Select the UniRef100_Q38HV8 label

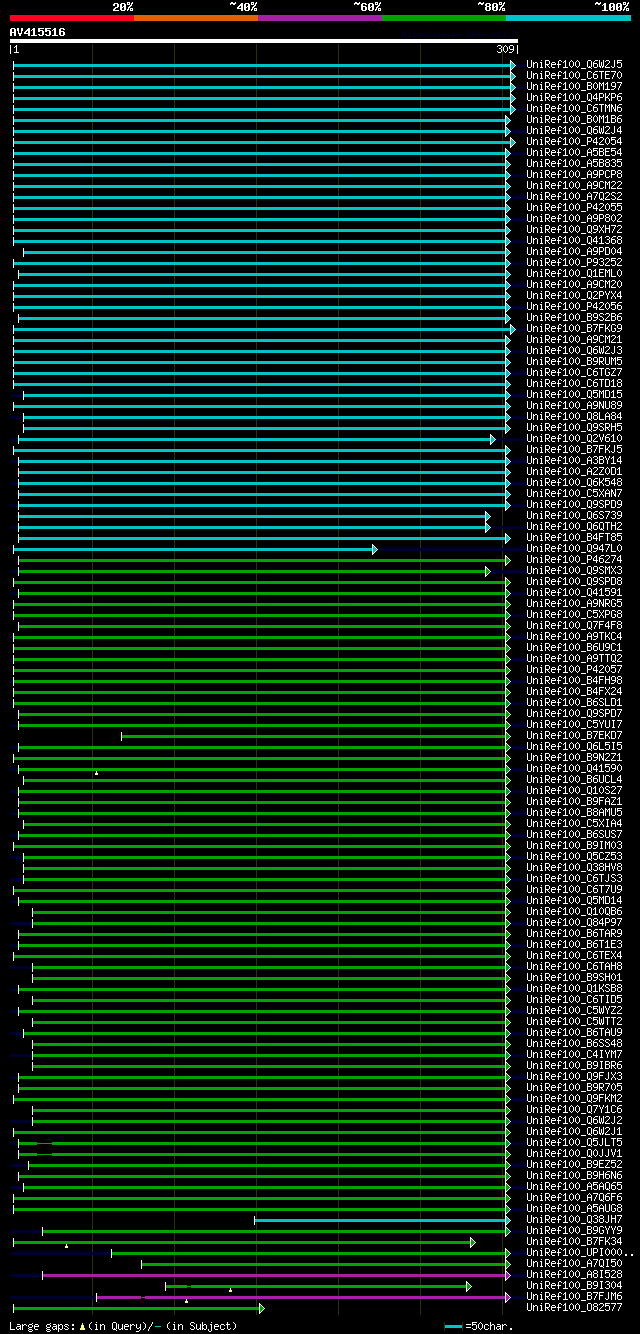(574, 867)
